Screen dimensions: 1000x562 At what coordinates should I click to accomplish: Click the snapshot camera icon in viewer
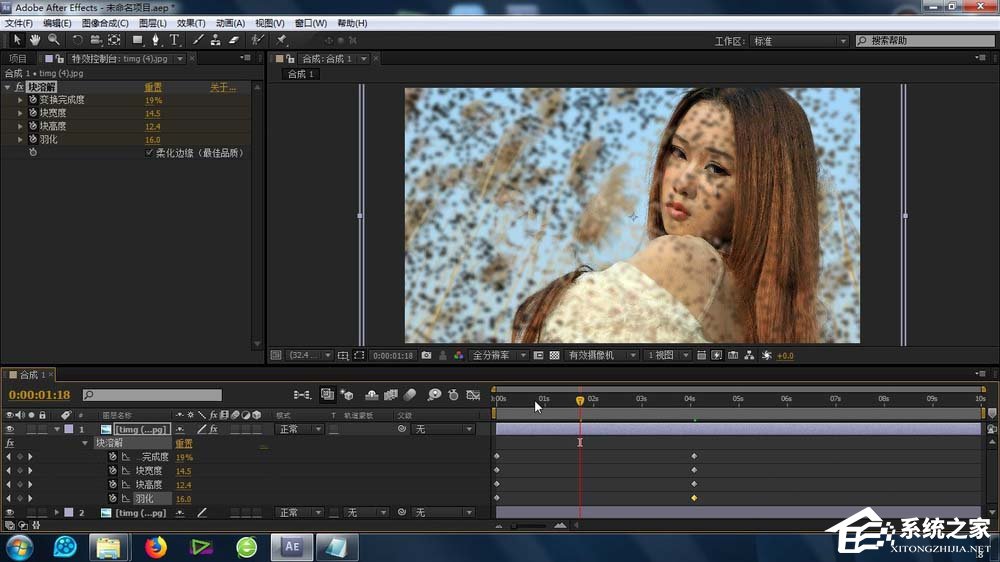click(x=427, y=355)
